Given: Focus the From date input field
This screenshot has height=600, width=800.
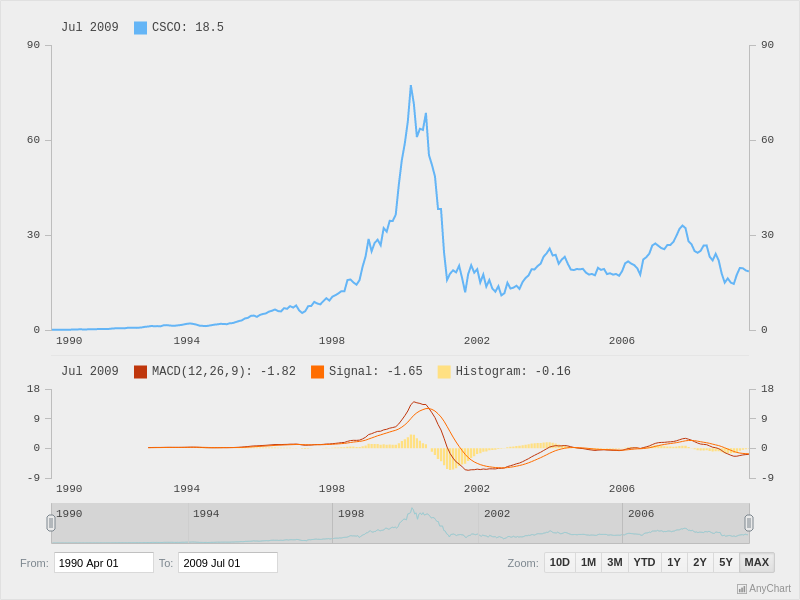Looking at the screenshot, I should point(104,563).
